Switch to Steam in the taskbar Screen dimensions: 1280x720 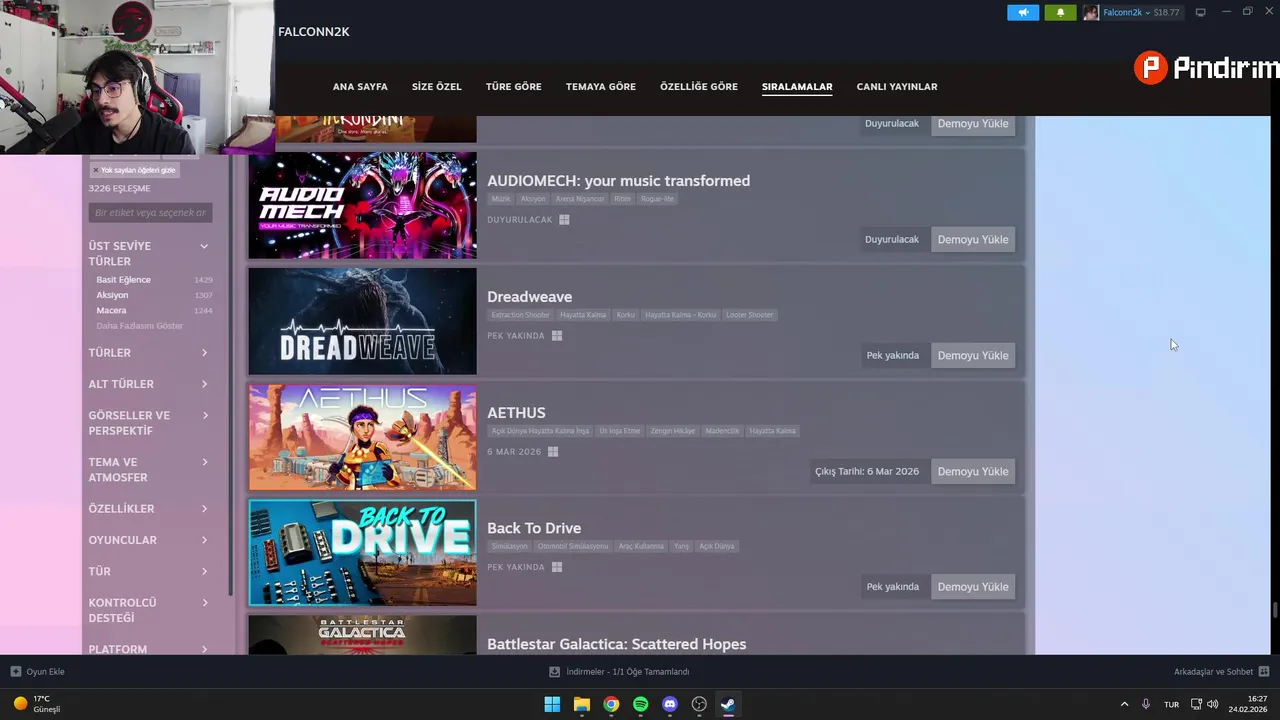tap(729, 704)
